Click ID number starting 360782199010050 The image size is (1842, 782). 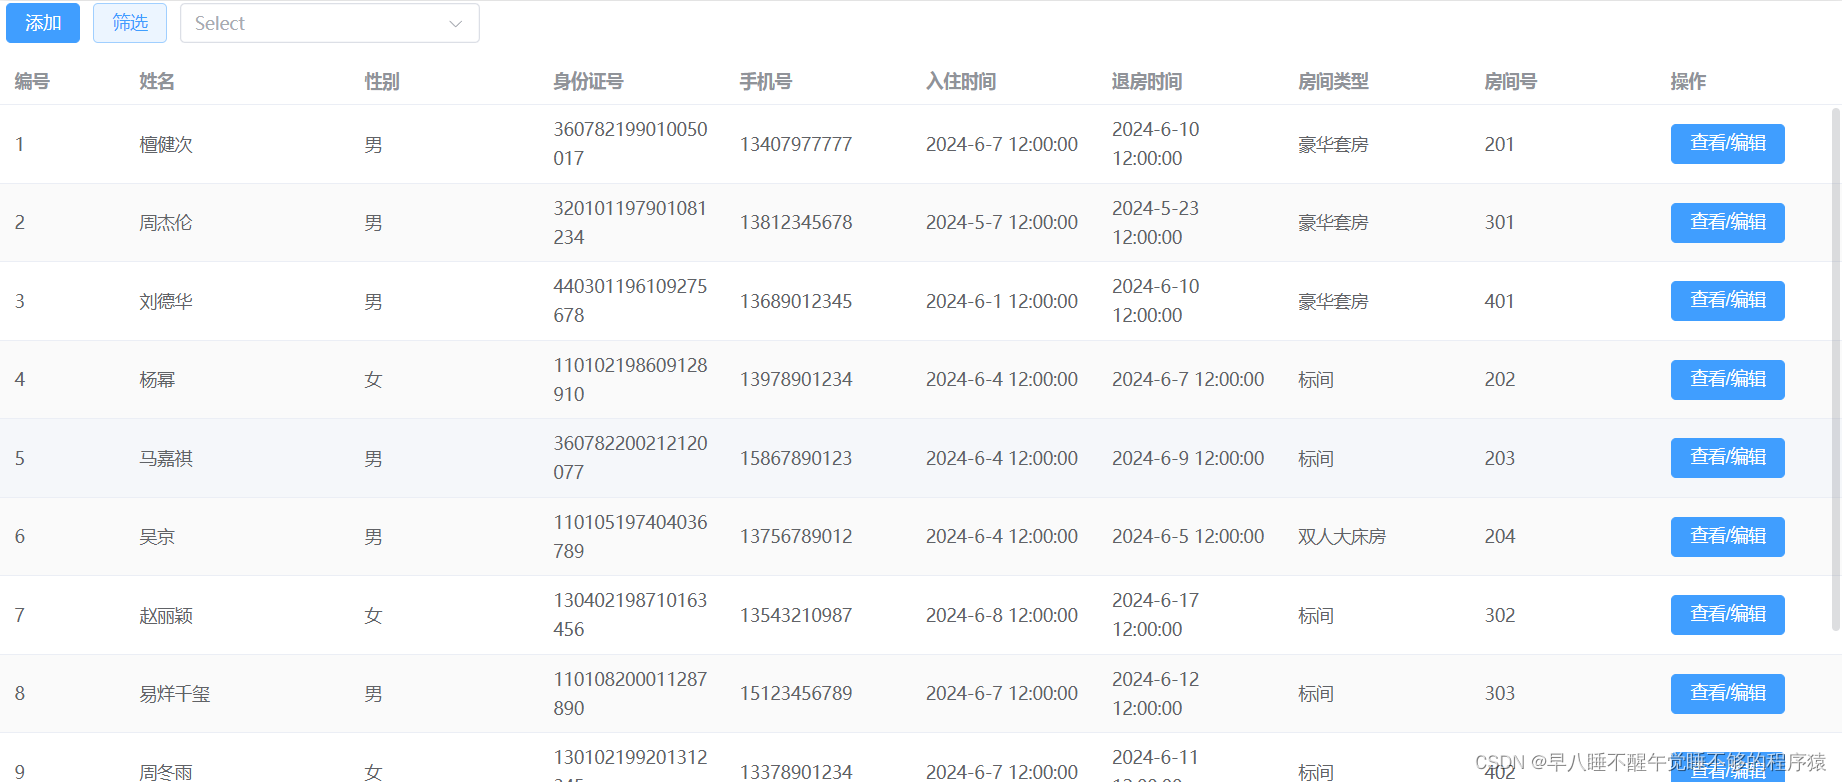[x=630, y=144]
